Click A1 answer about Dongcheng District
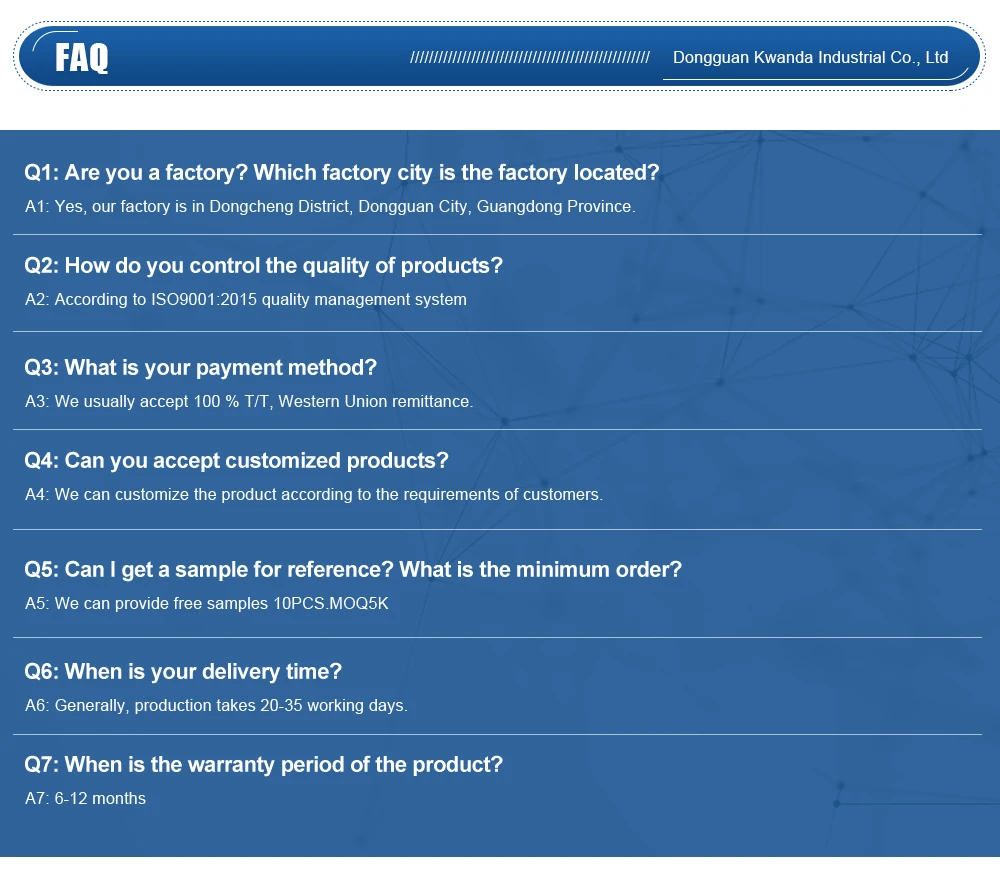Image resolution: width=1000 pixels, height=890 pixels. point(330,207)
